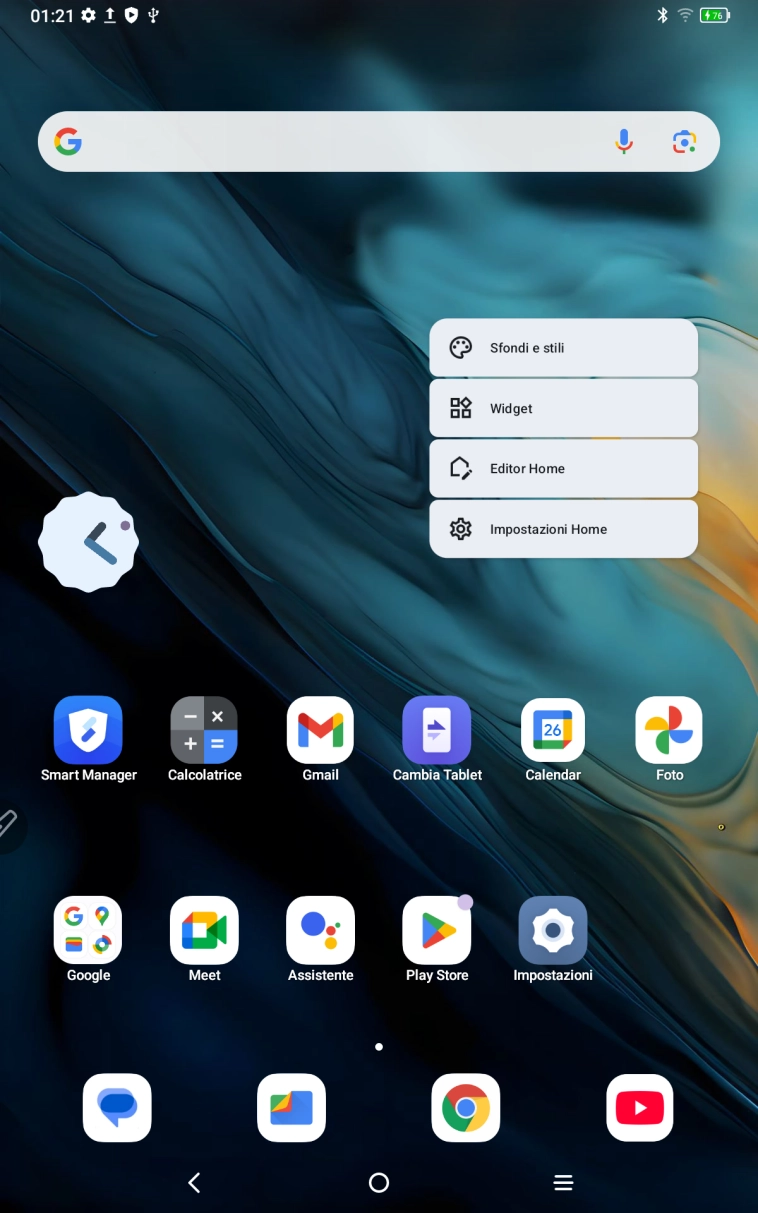Open the Gmail app
Image resolution: width=758 pixels, height=1213 pixels.
pyautogui.click(x=320, y=731)
